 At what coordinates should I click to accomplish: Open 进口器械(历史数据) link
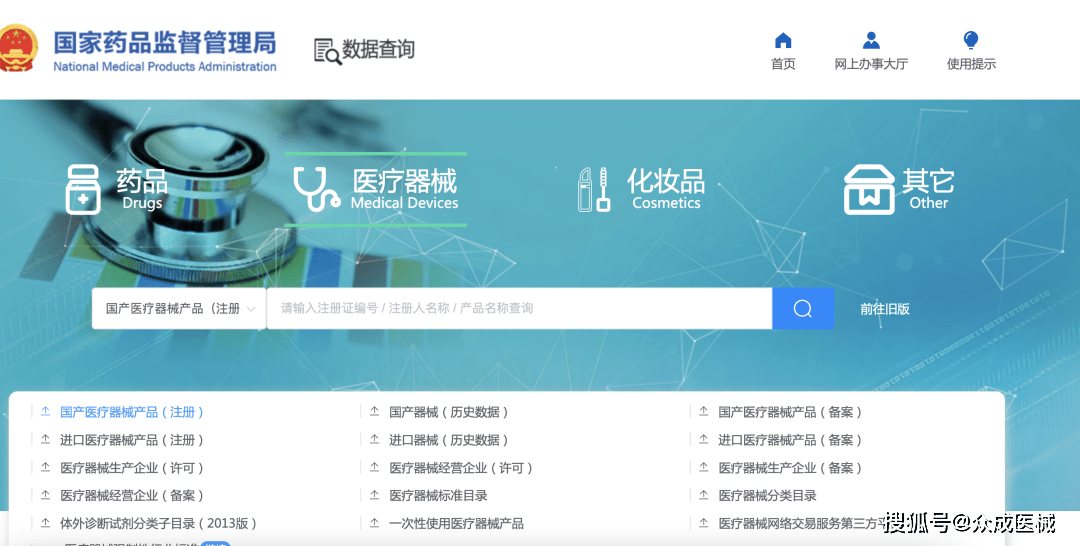pyautogui.click(x=449, y=440)
